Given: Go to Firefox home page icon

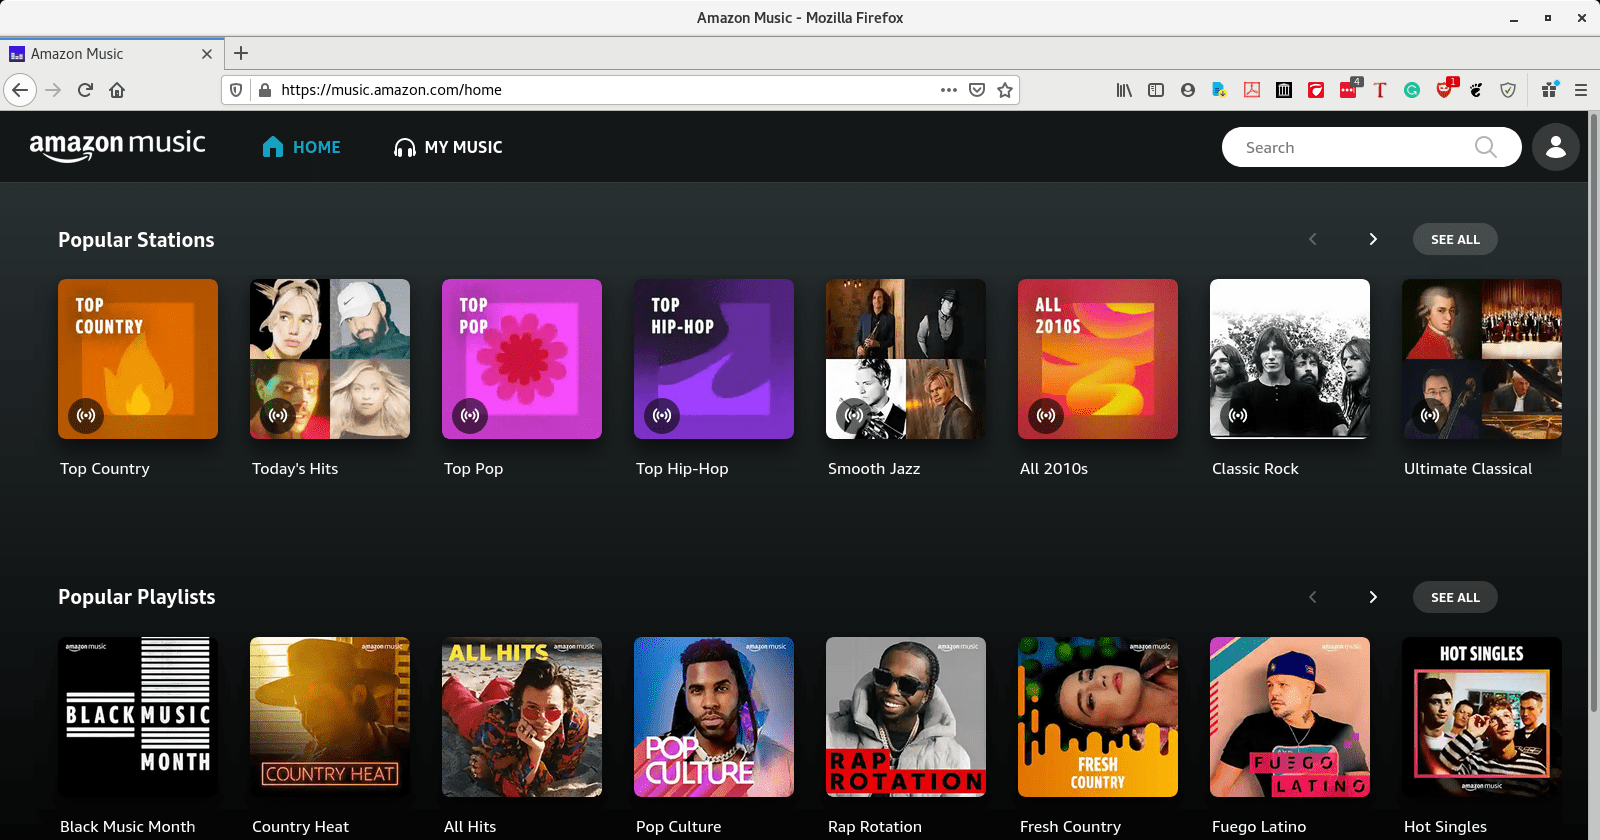Looking at the screenshot, I should 117,90.
